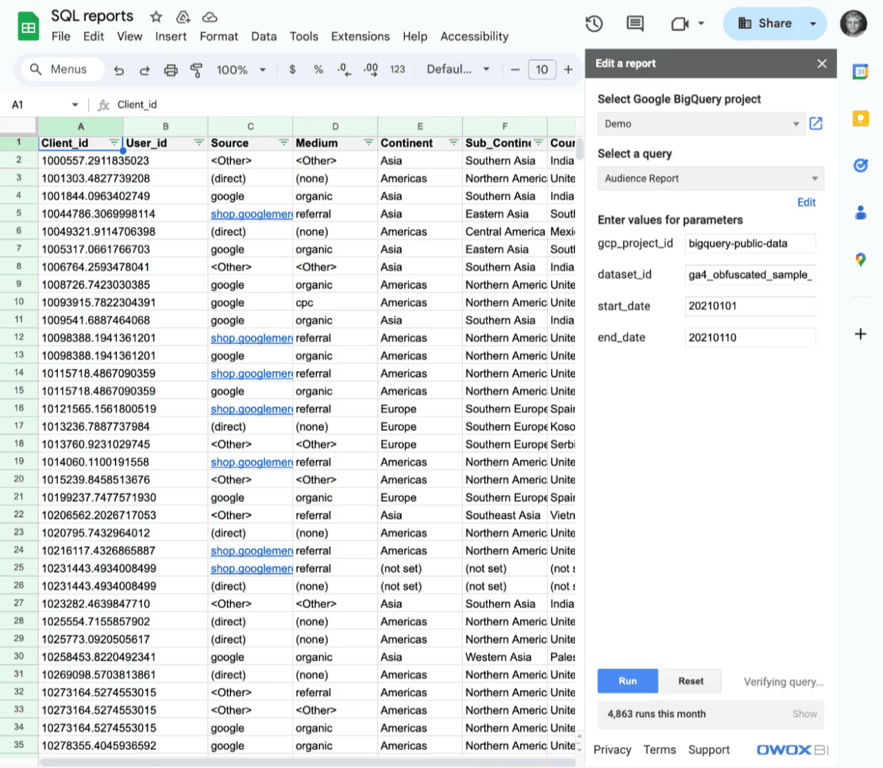Viewport: 883px width, 768px height.
Task: Select column E header
Action: click(x=420, y=126)
